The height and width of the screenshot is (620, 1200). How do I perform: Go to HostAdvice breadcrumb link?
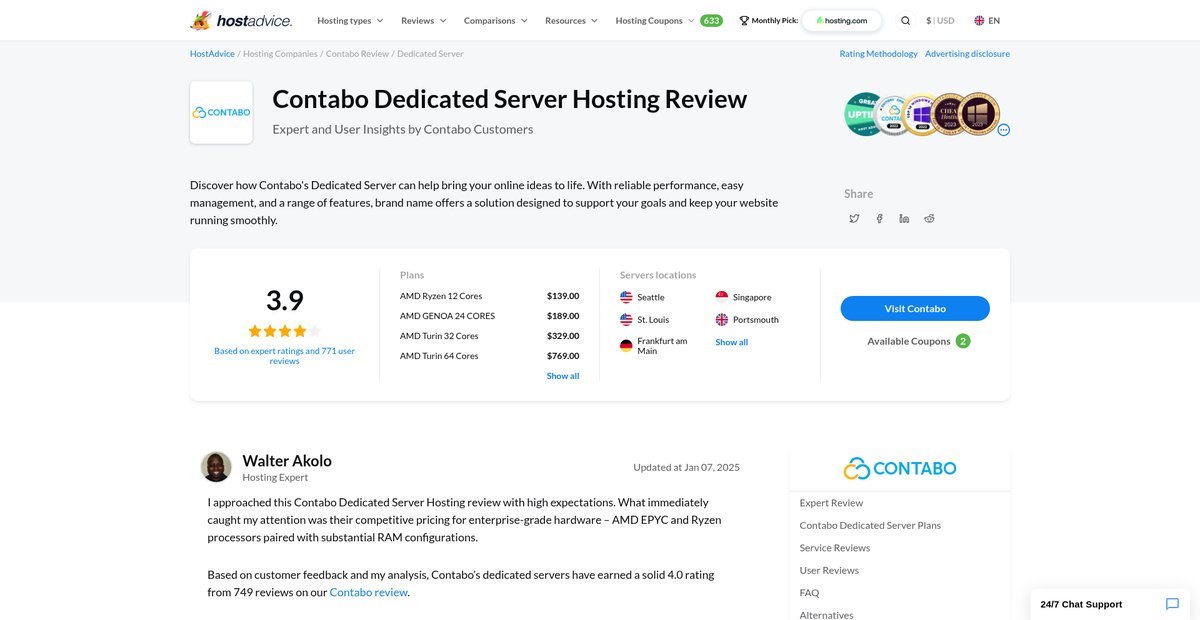tap(211, 54)
